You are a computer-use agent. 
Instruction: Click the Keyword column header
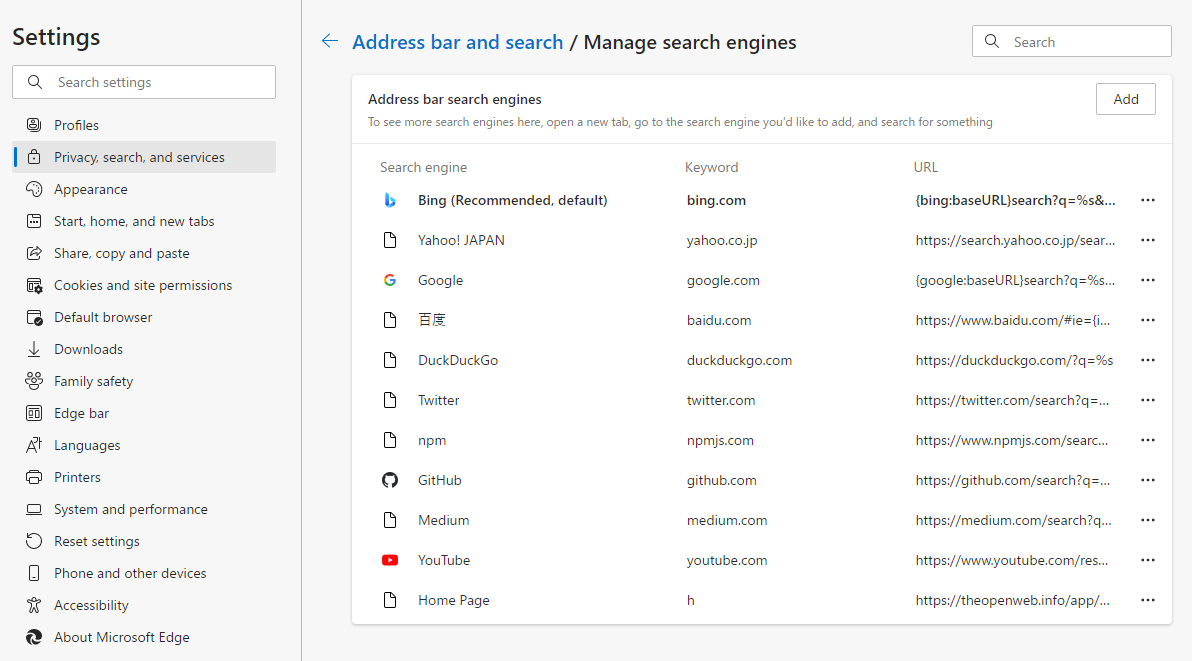(712, 167)
